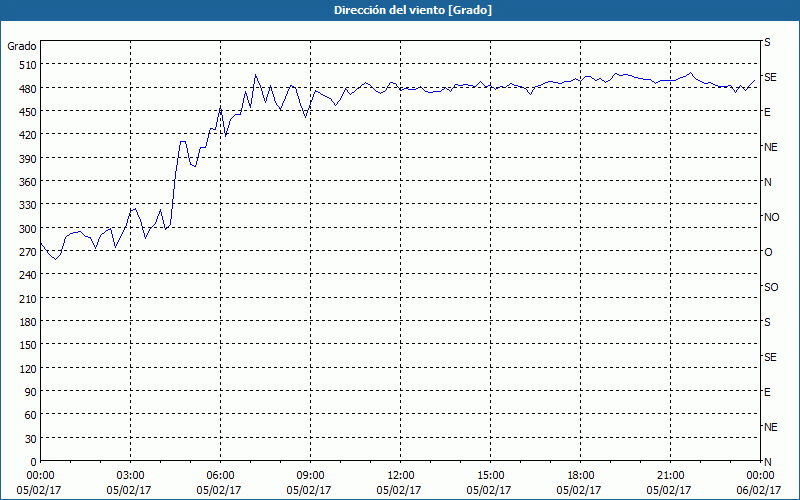Screen dimensions: 800x500
Task: Click the E compass label at 90 level
Action: point(767,392)
